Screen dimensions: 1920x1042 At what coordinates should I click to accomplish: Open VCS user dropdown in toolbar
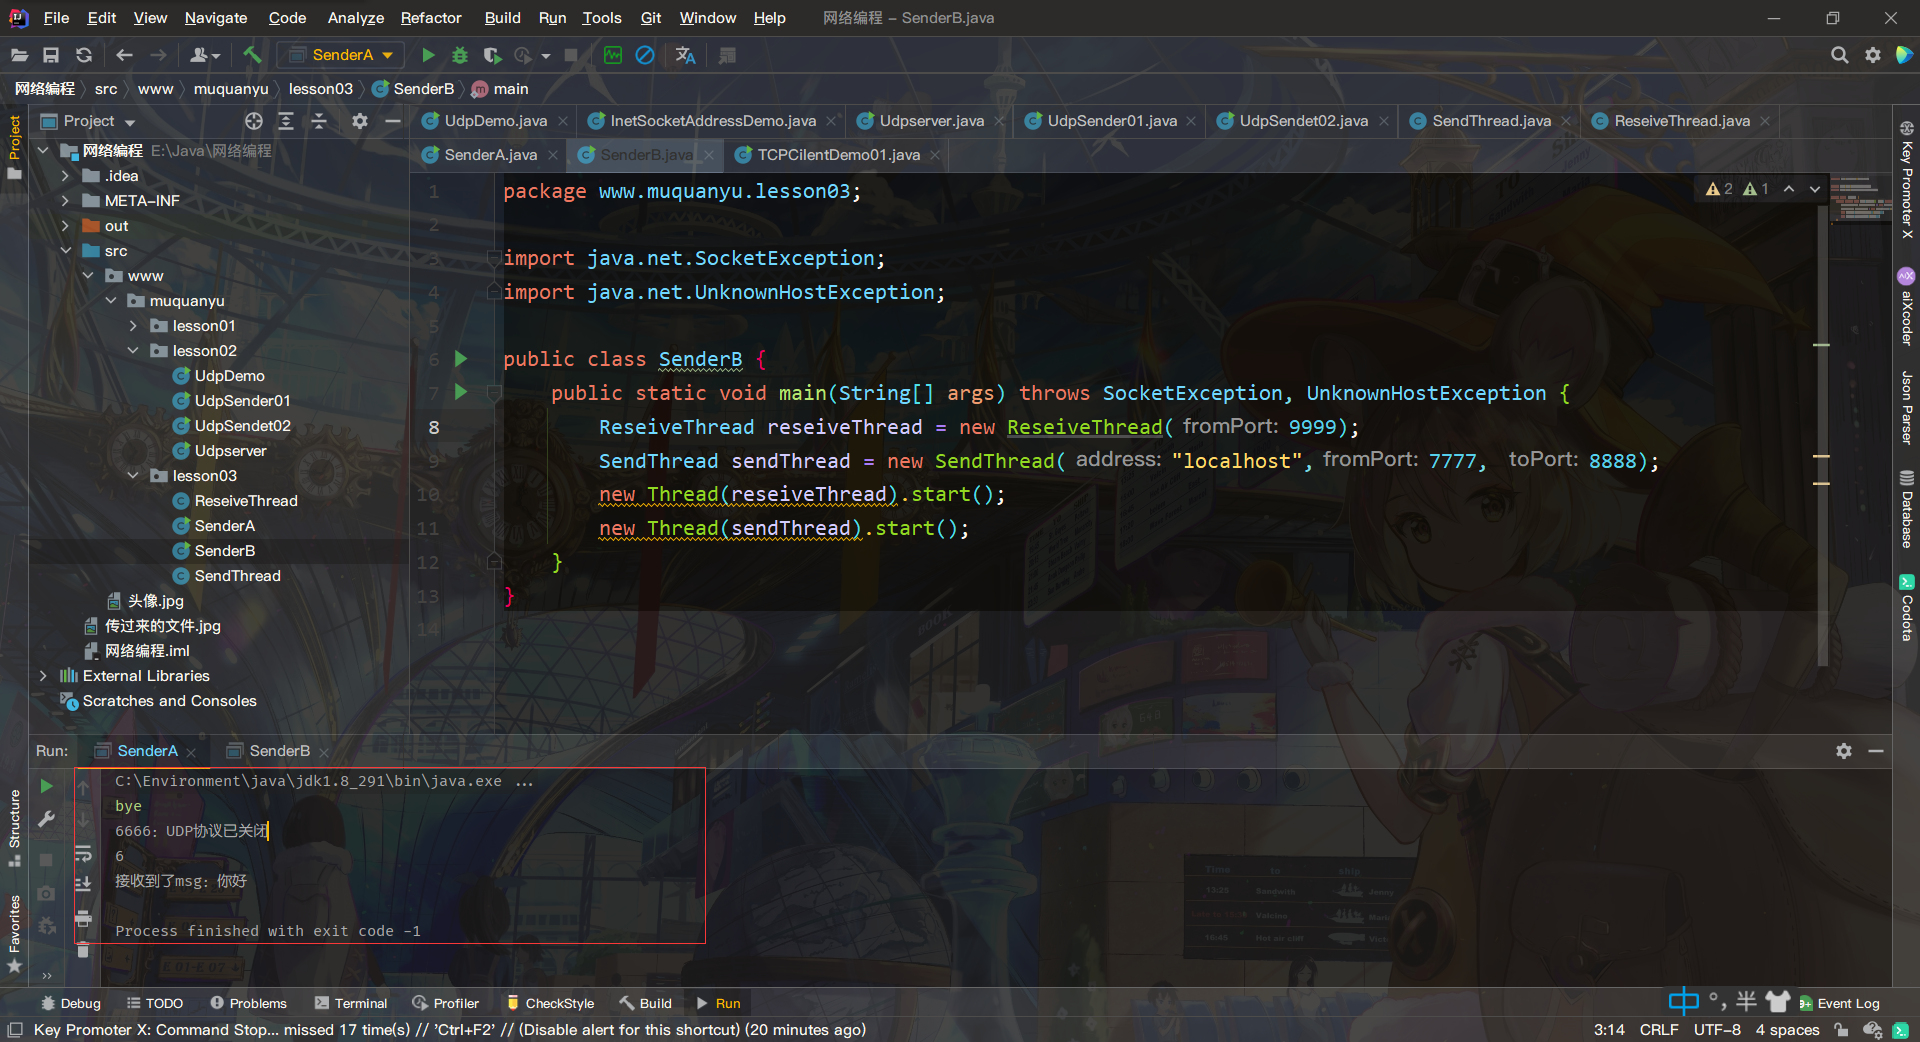[205, 55]
